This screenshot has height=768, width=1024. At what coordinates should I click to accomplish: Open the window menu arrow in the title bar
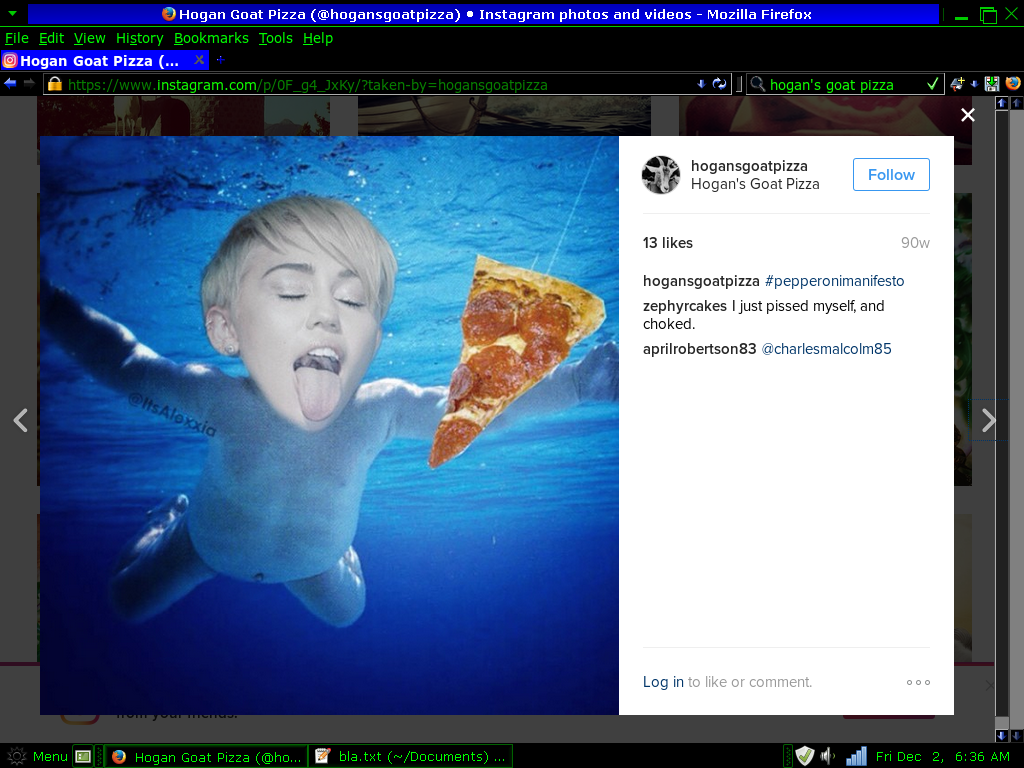click(x=12, y=13)
